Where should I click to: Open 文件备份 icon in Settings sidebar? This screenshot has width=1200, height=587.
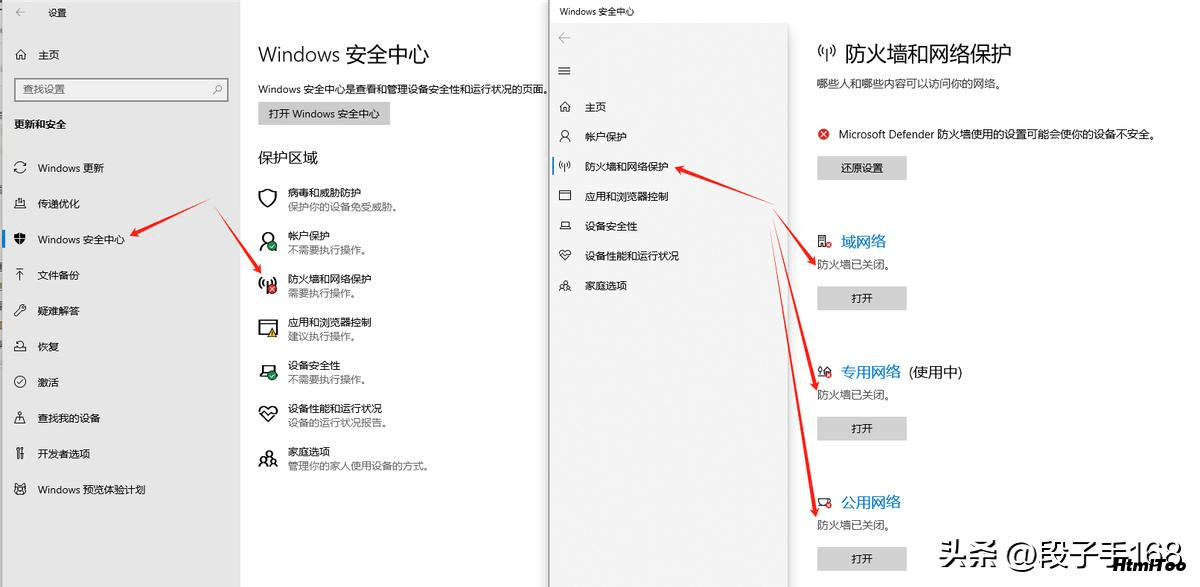coord(20,275)
